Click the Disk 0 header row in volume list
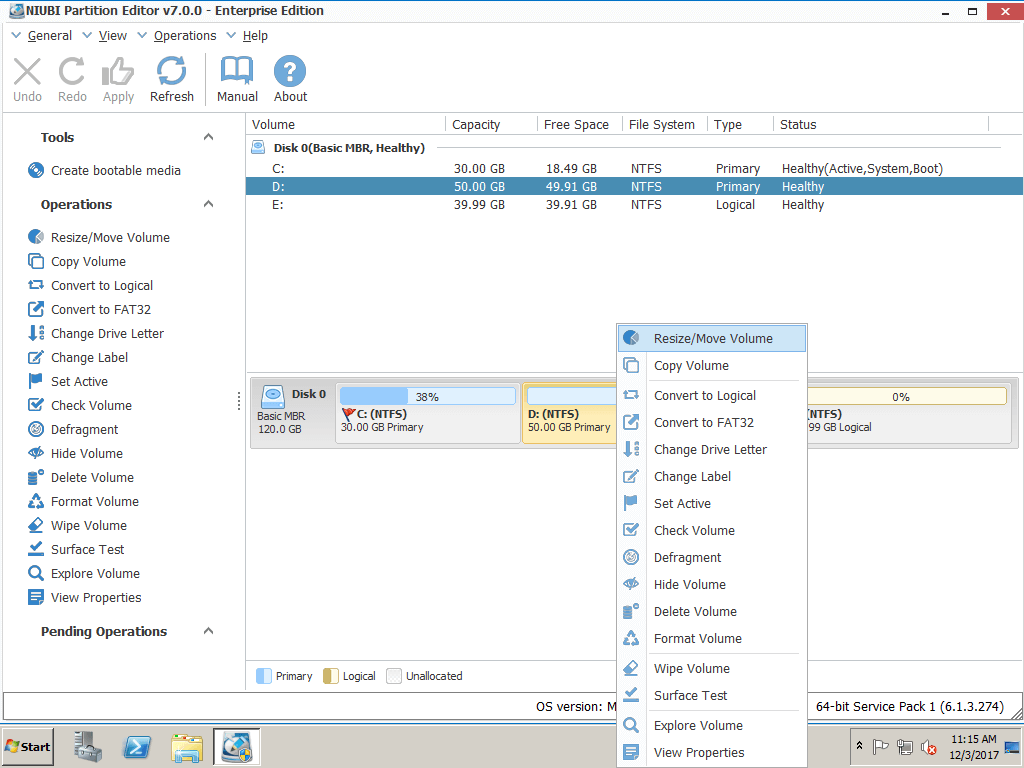This screenshot has width=1024, height=768. pos(626,148)
